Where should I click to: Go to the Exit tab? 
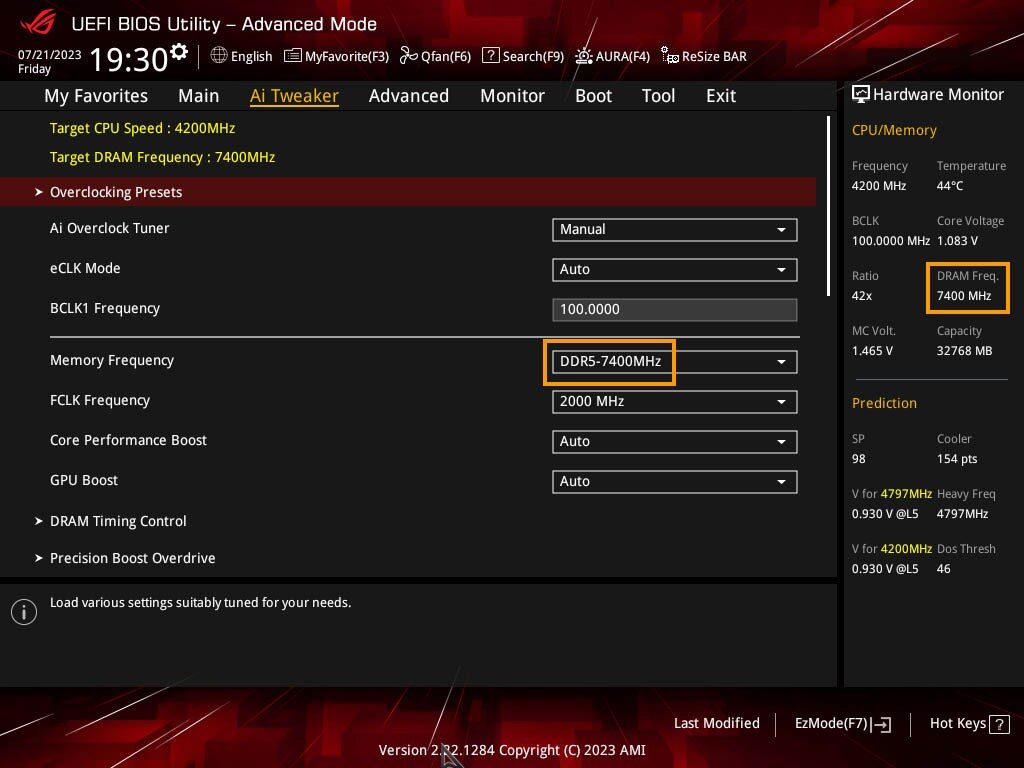click(721, 96)
